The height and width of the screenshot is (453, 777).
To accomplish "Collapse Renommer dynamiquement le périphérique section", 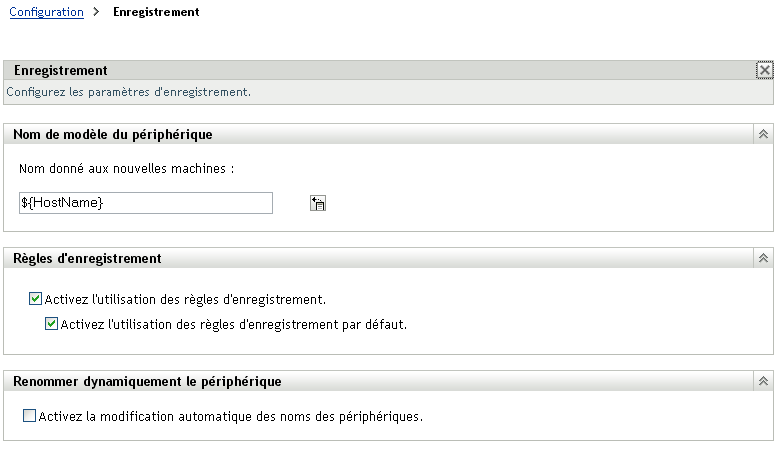I will (763, 381).
